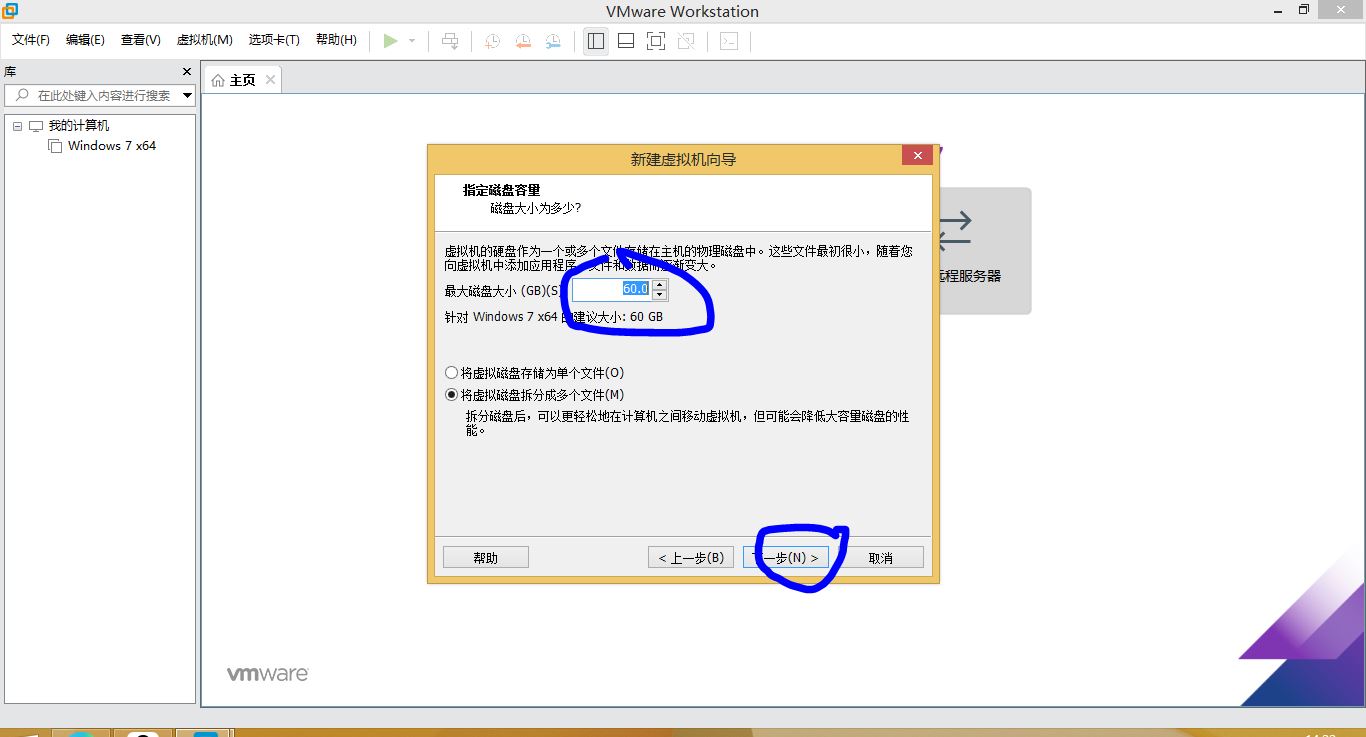Enter full screen mode via toolbar icon

(656, 41)
